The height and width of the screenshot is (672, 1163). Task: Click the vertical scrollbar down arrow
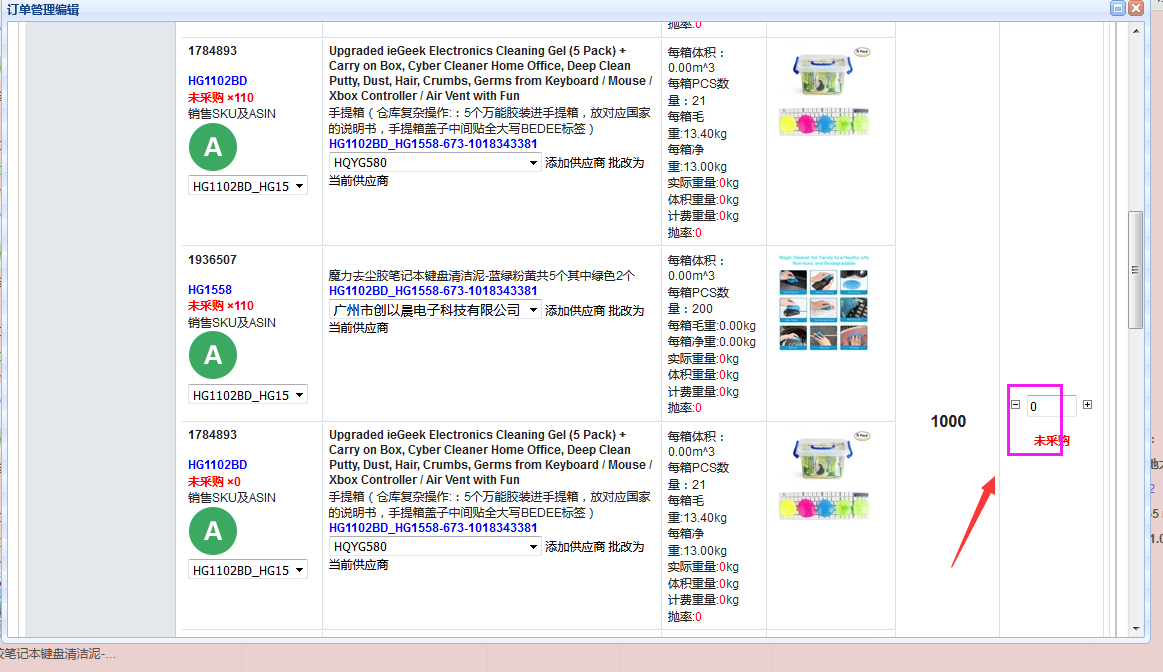click(x=1136, y=628)
